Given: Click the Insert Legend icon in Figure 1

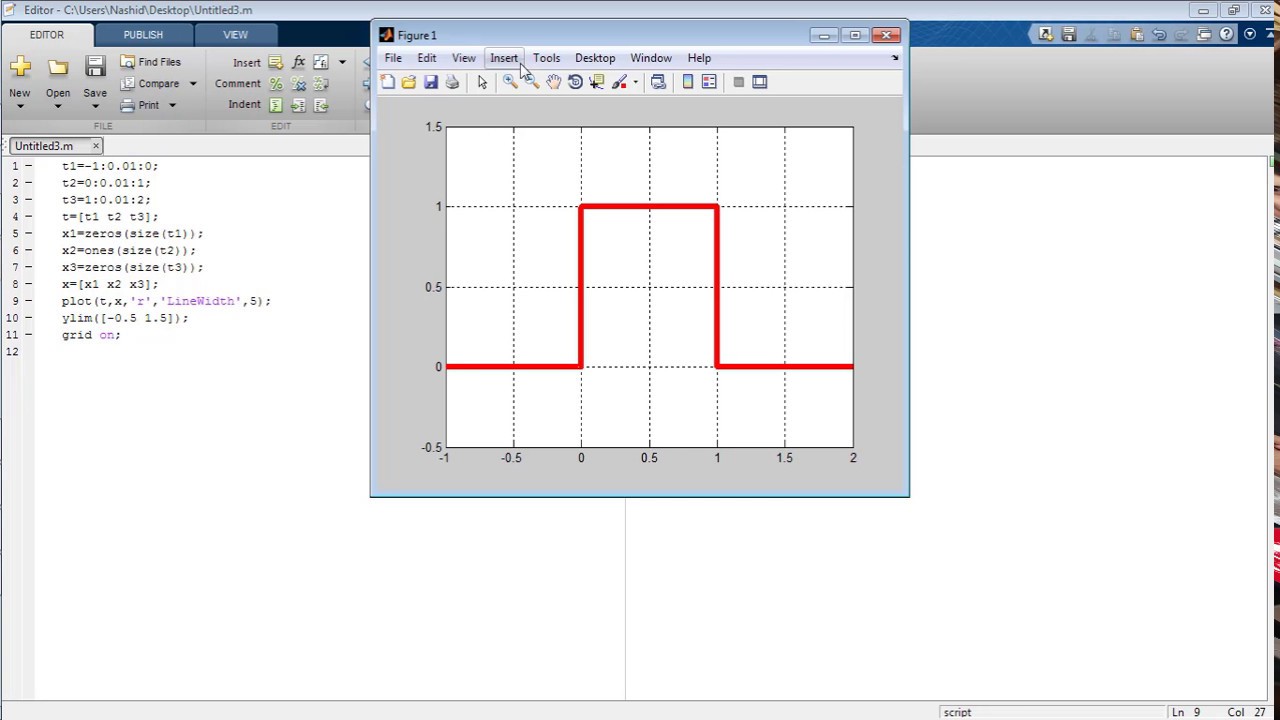Looking at the screenshot, I should pos(709,82).
